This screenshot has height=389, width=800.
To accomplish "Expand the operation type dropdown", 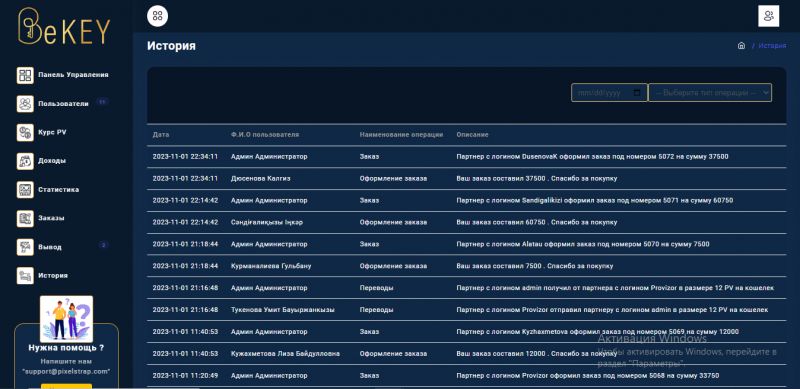I will coord(710,93).
